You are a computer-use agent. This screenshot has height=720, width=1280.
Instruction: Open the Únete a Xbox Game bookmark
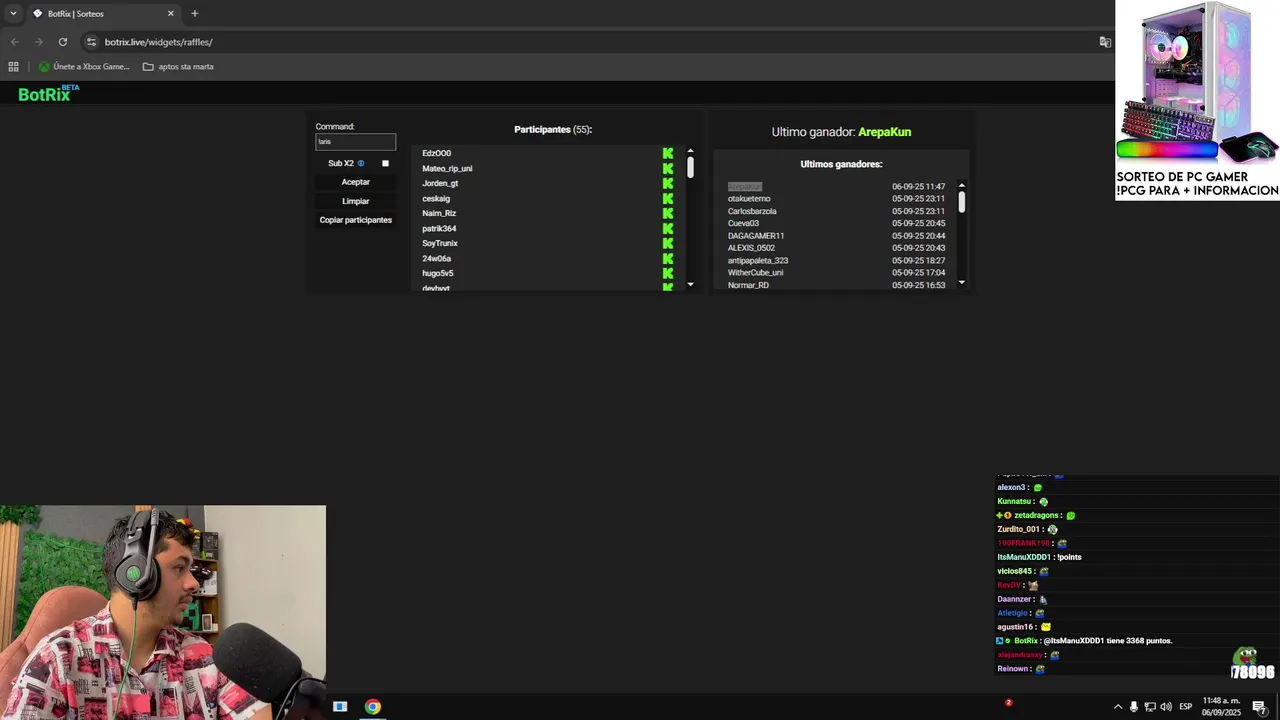[x=84, y=67]
